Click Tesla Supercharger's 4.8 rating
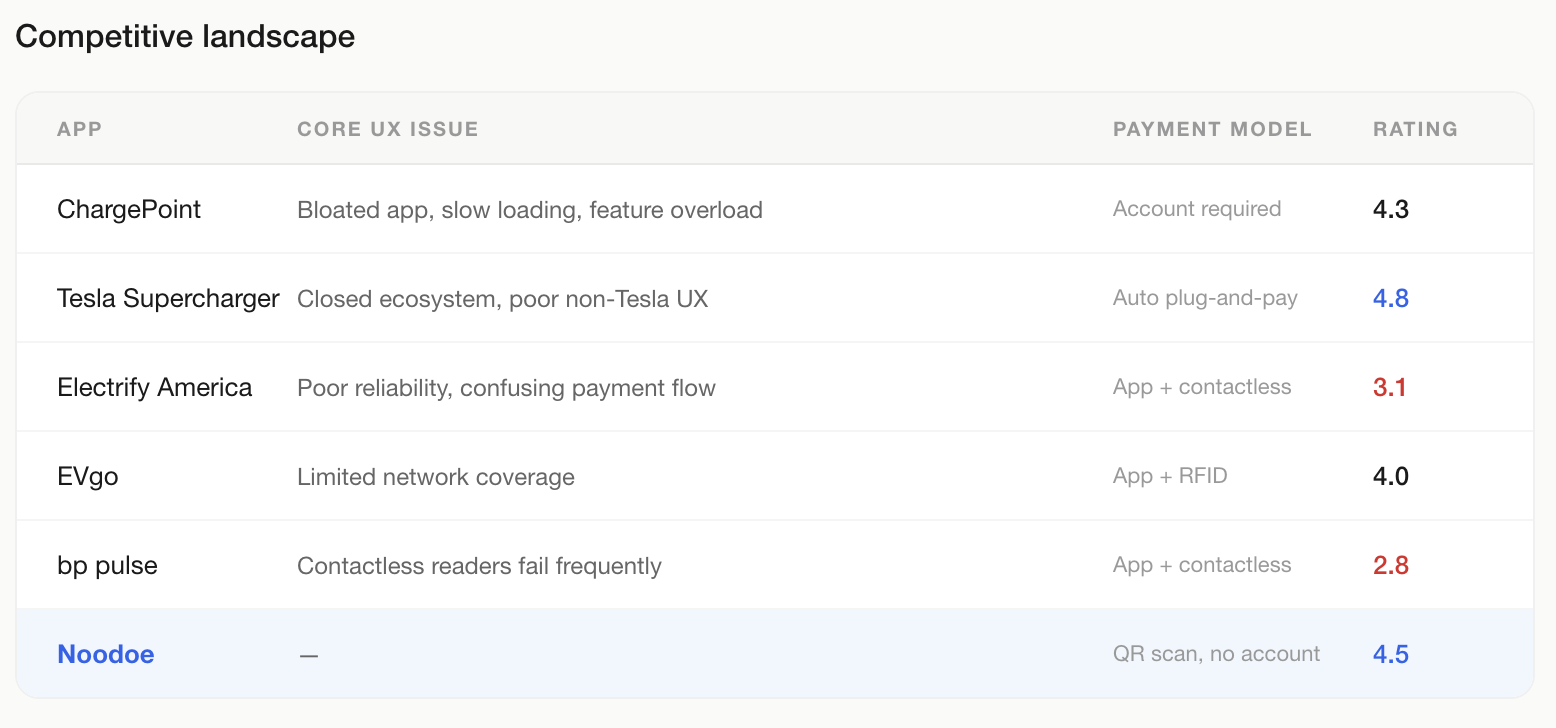The image size is (1556, 728). point(1391,298)
